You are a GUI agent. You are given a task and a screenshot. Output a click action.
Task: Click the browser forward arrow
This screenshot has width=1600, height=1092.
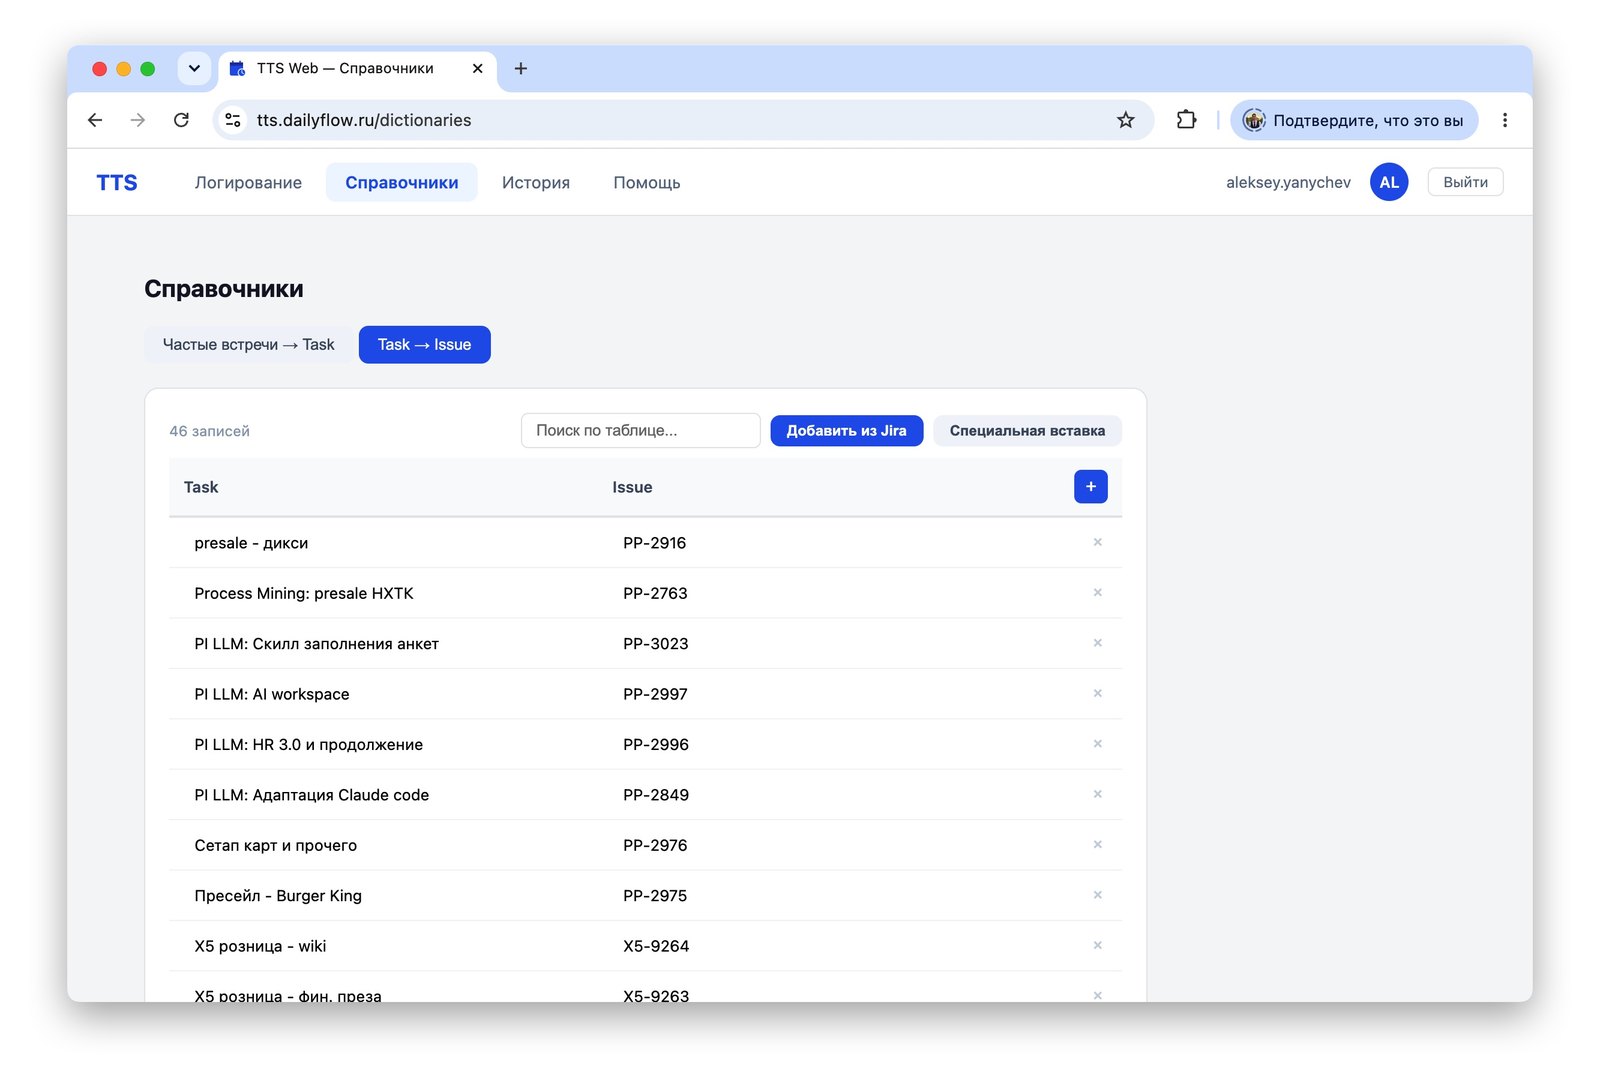coord(138,120)
